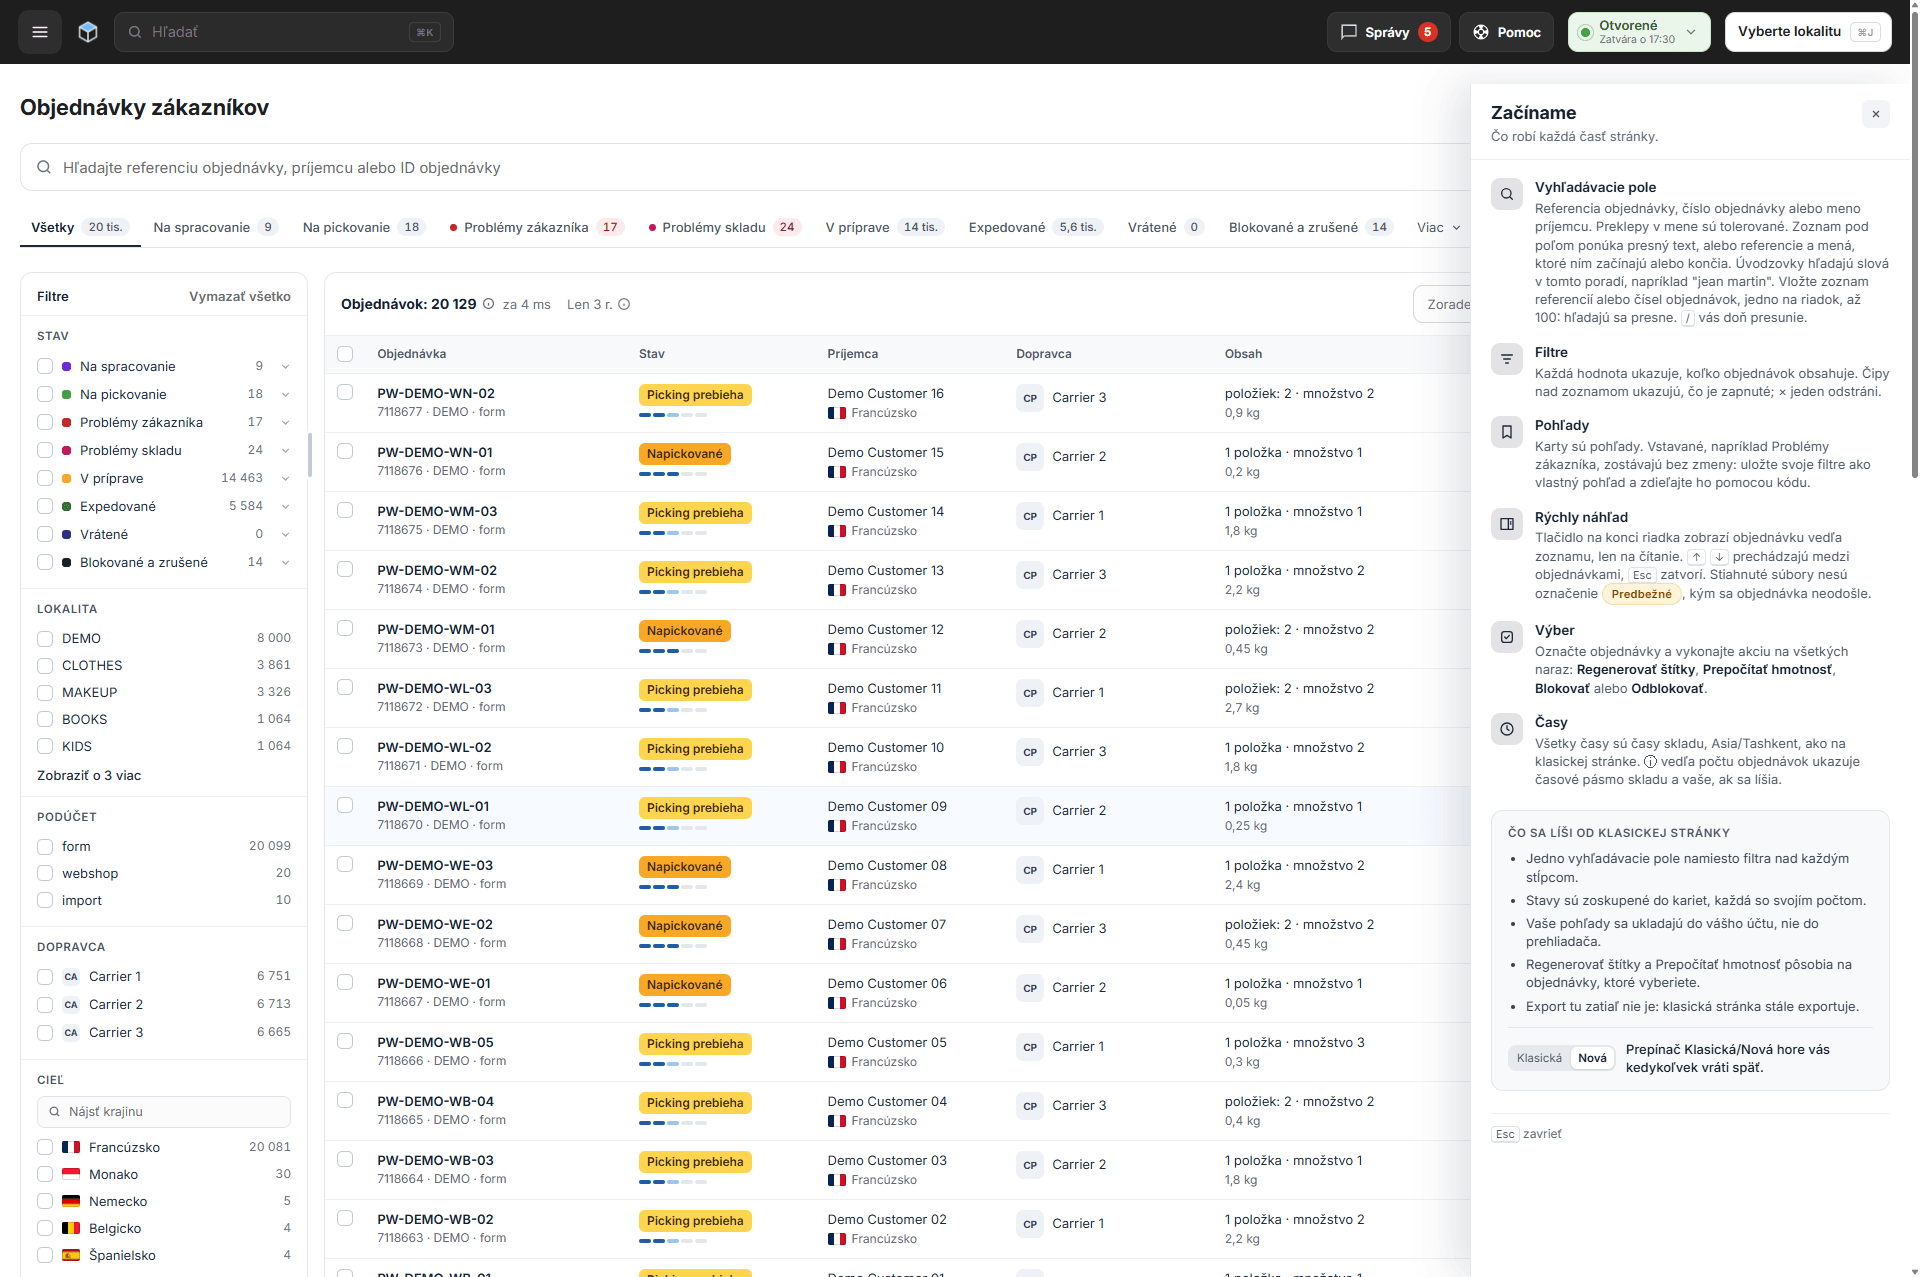
Task: Expand the Expedované status filter chevron
Action: 285,506
